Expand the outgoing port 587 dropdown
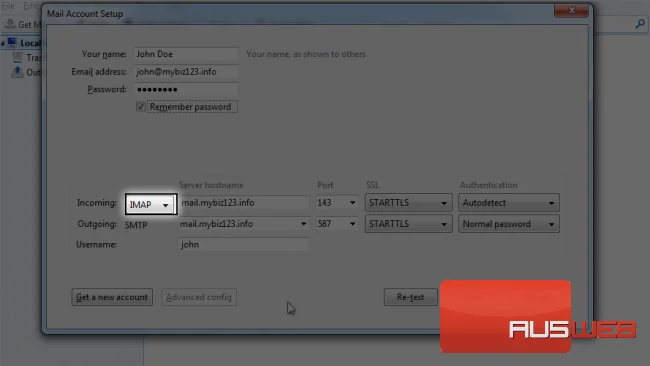 coord(352,224)
